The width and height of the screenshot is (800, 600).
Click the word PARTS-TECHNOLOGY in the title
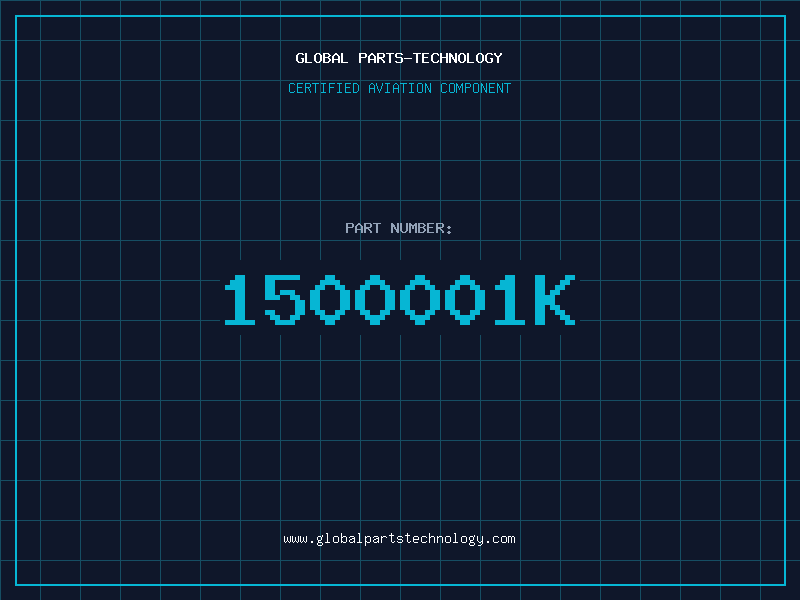point(430,58)
